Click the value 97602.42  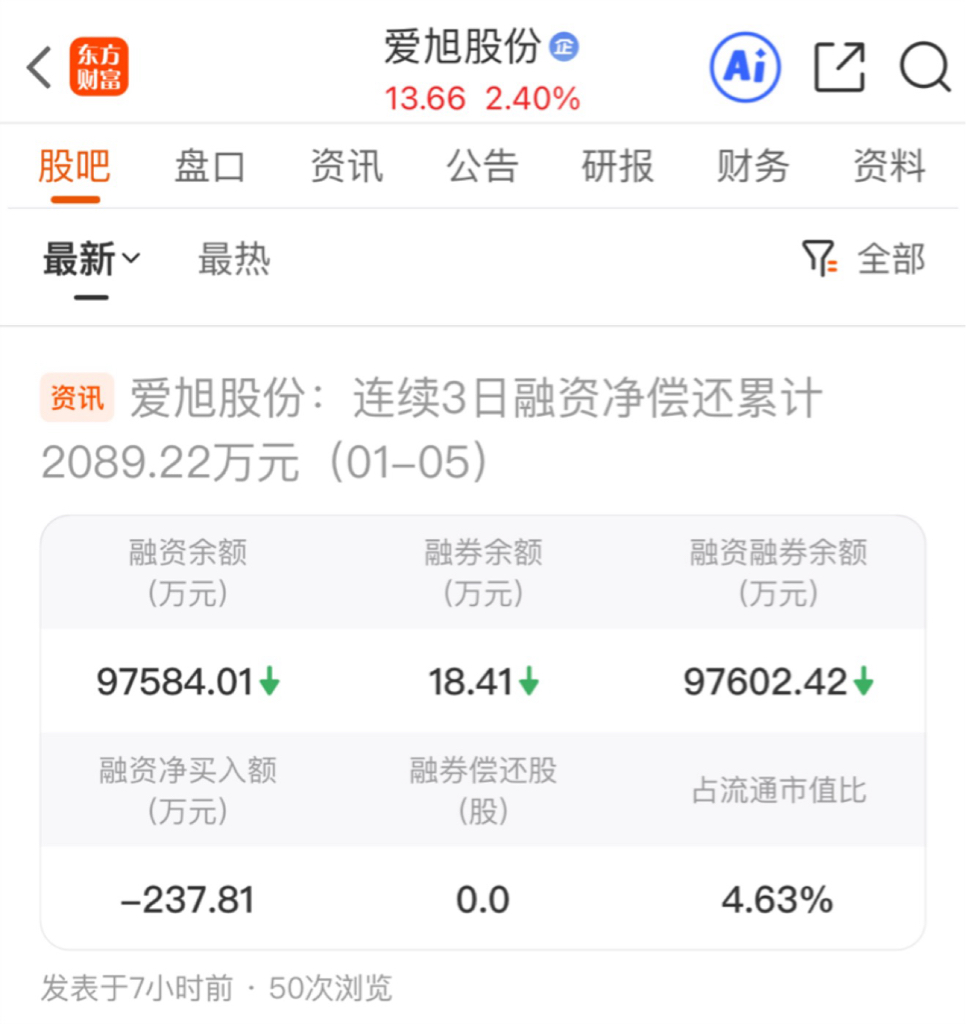pos(765,682)
